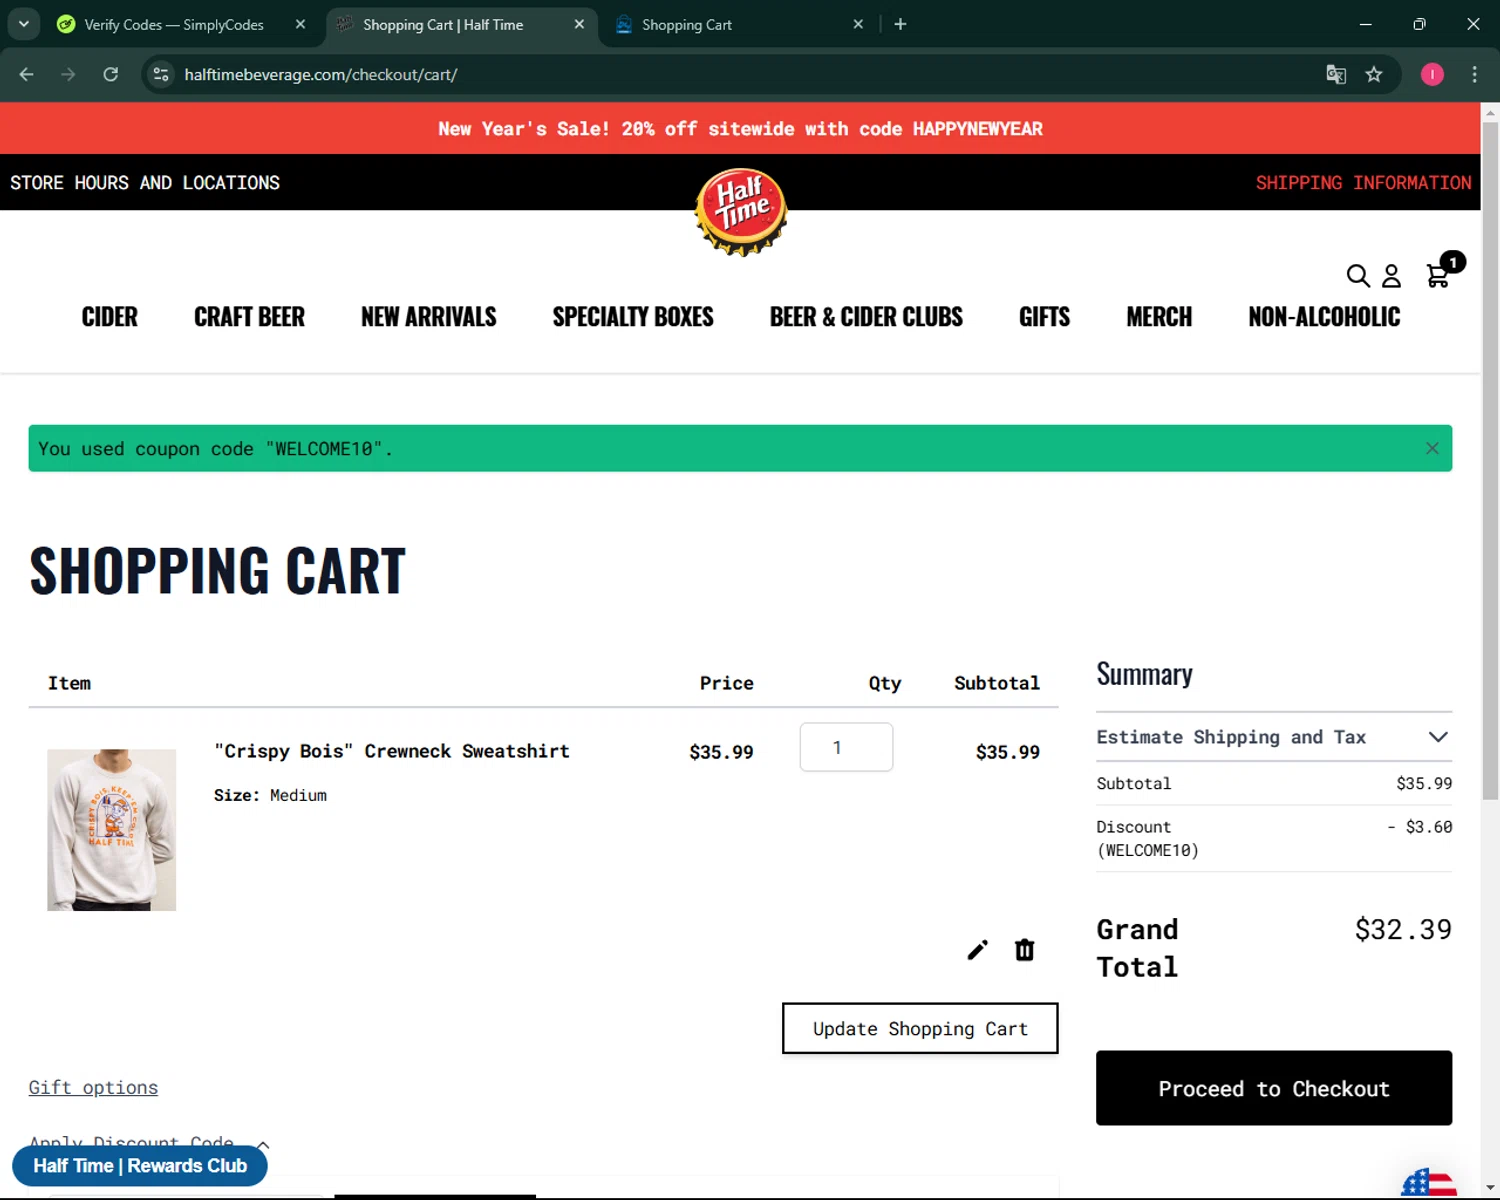The height and width of the screenshot is (1200, 1500).
Task: Reload the page with refresh icon
Action: coord(110,74)
